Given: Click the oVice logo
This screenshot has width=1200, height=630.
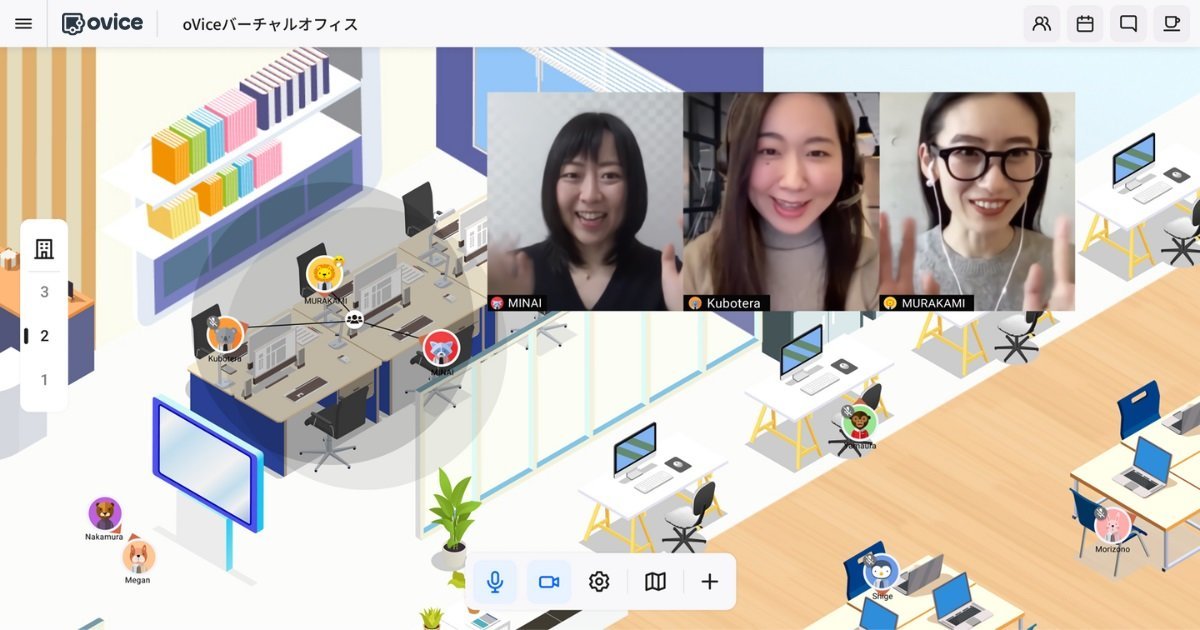Looking at the screenshot, I should (102, 23).
